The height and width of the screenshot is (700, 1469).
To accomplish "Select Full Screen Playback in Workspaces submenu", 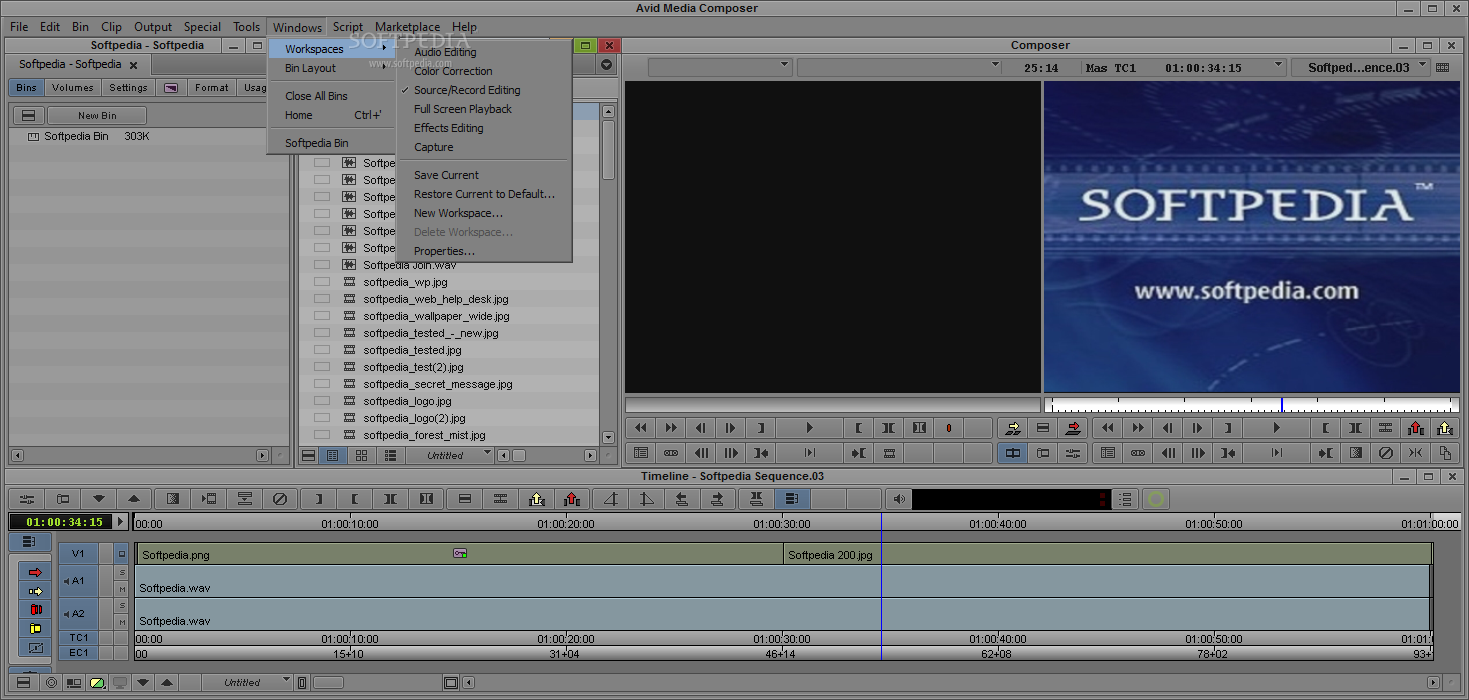I will pos(462,109).
